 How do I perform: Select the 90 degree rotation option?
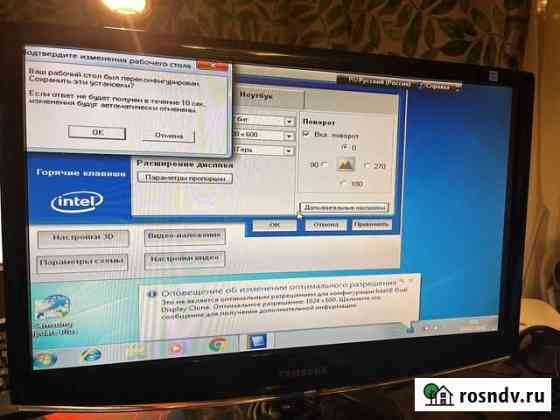324,164
